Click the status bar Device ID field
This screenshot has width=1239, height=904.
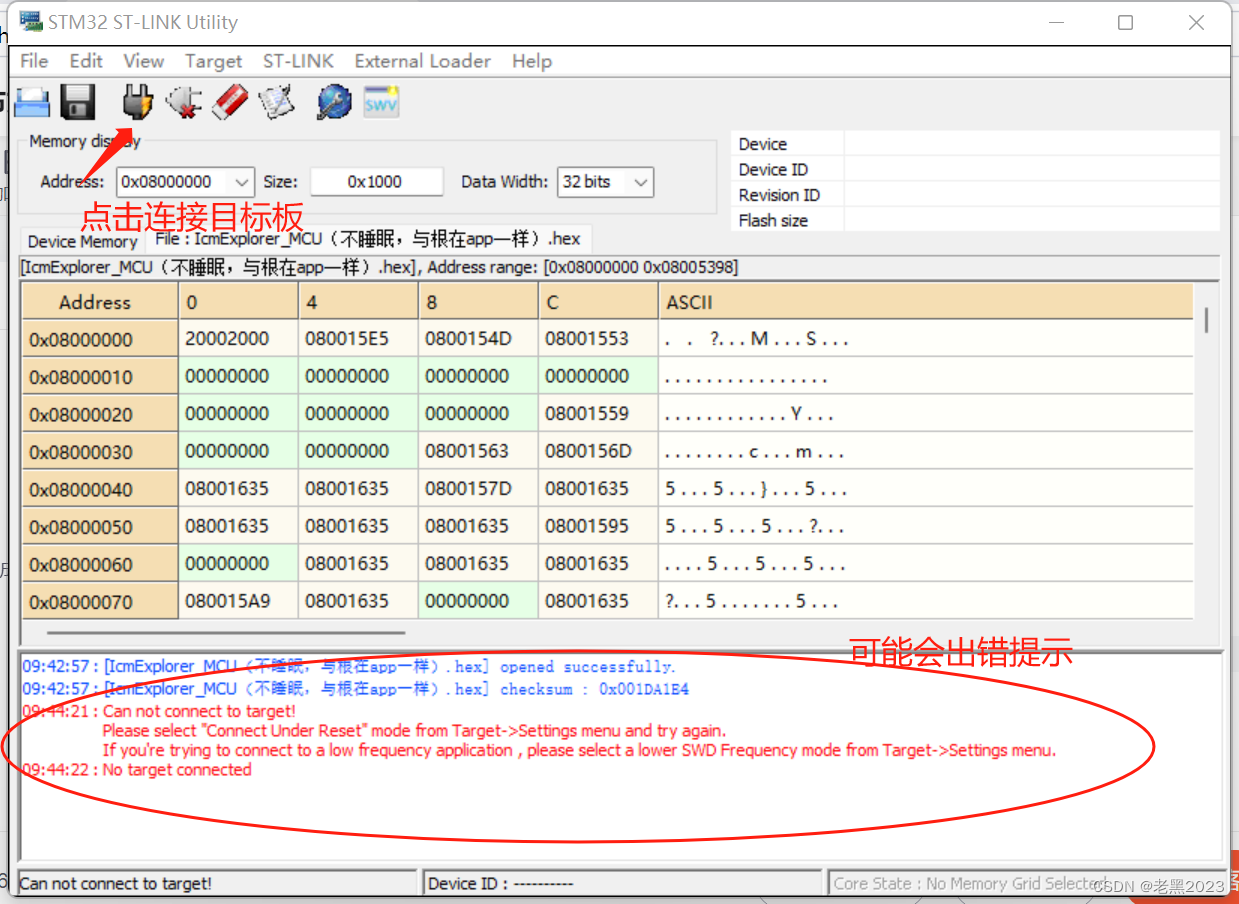point(624,883)
